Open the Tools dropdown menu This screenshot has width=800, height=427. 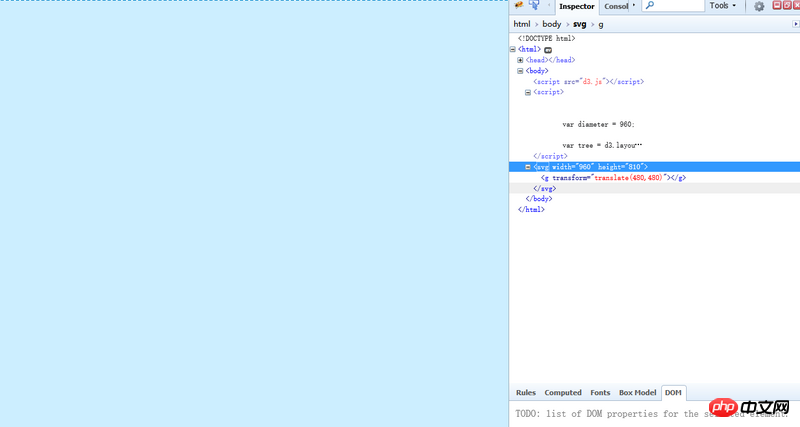tap(722, 6)
